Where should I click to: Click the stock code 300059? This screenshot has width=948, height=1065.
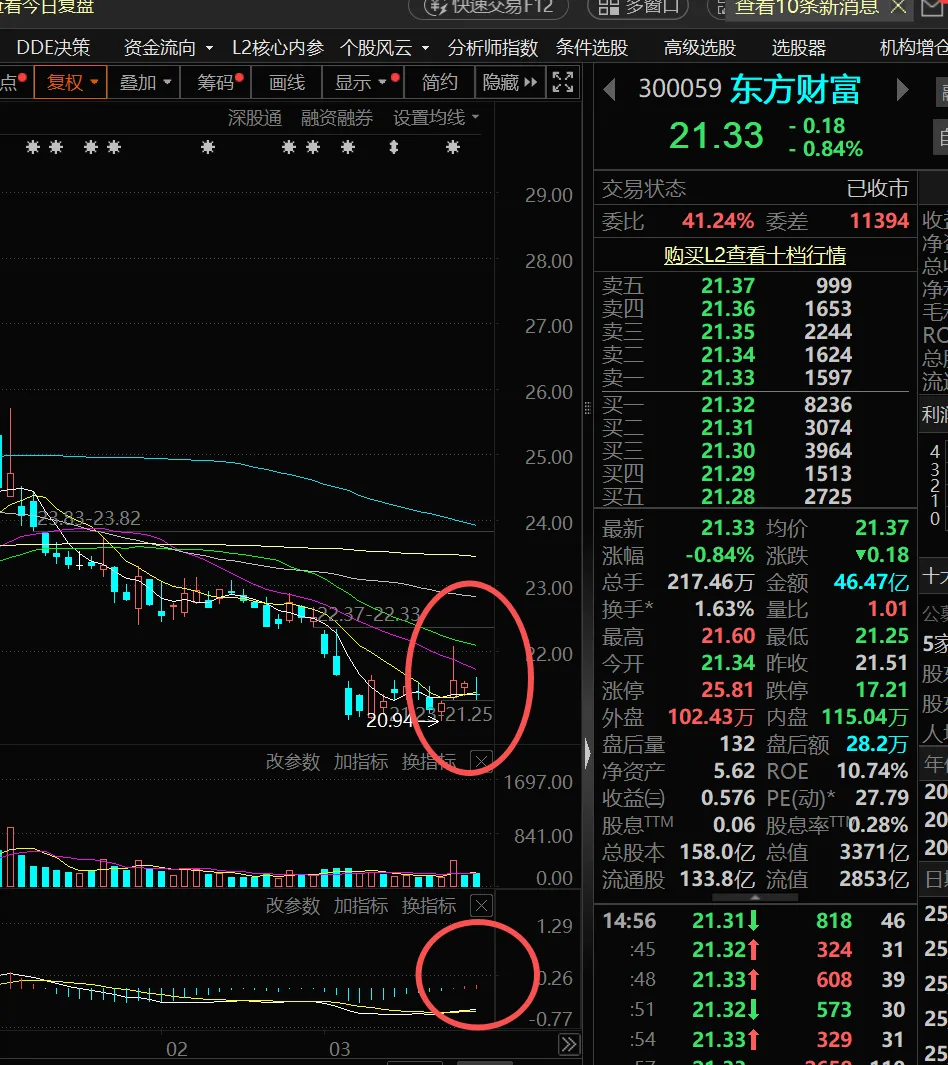tap(680, 89)
